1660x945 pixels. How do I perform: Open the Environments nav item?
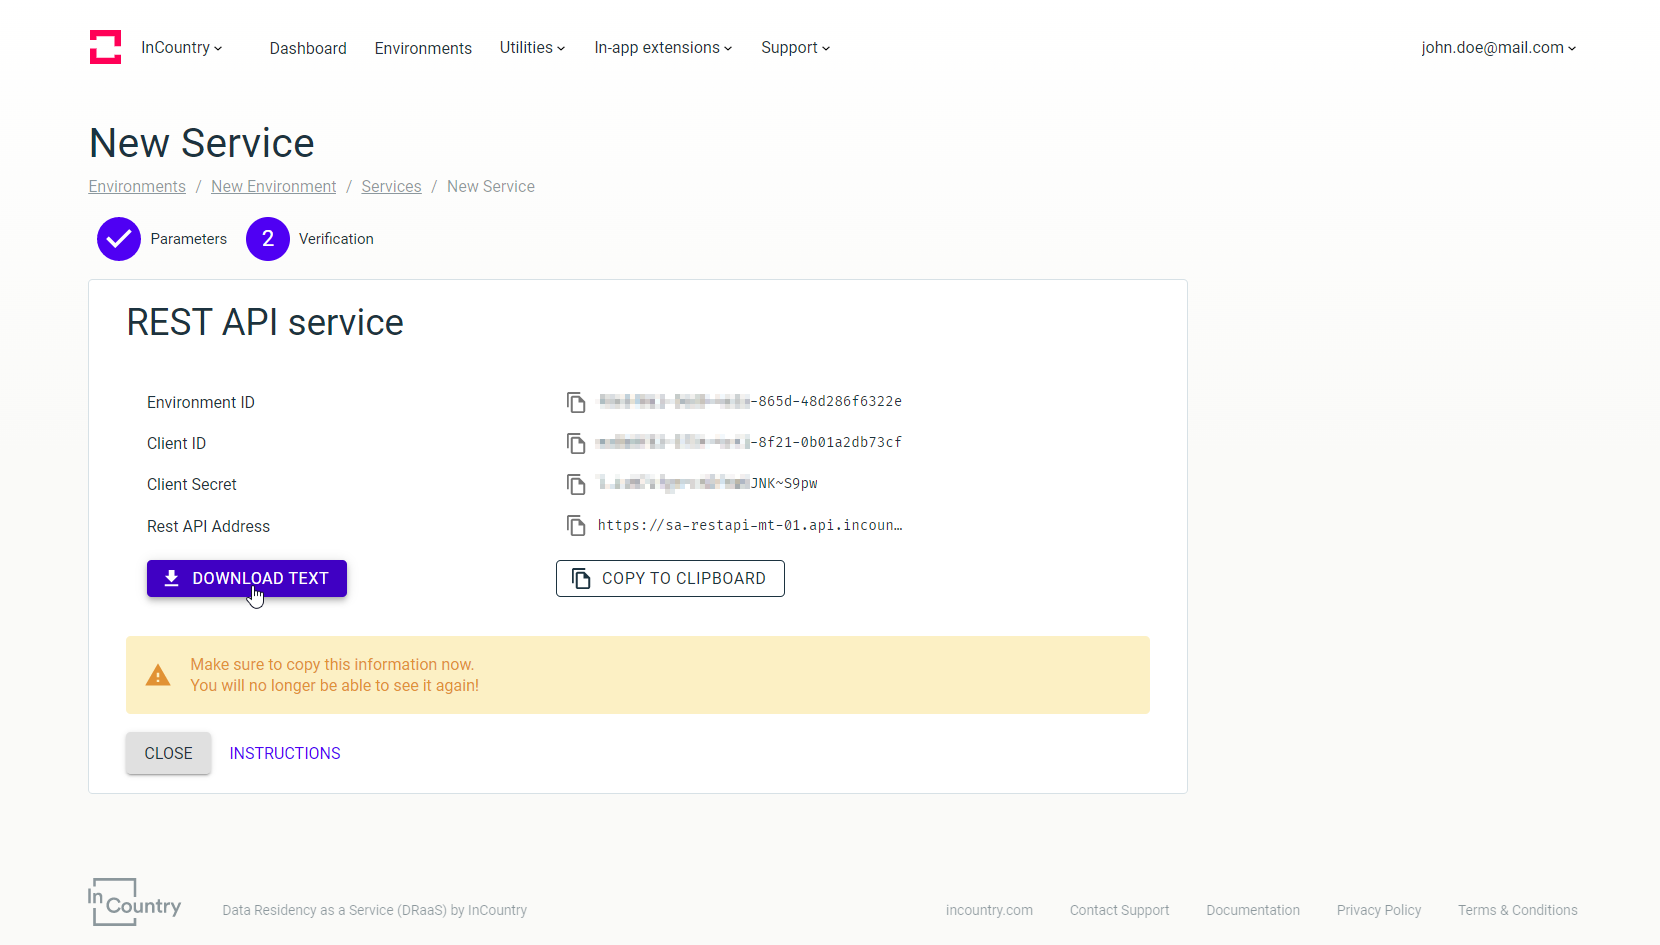click(423, 48)
